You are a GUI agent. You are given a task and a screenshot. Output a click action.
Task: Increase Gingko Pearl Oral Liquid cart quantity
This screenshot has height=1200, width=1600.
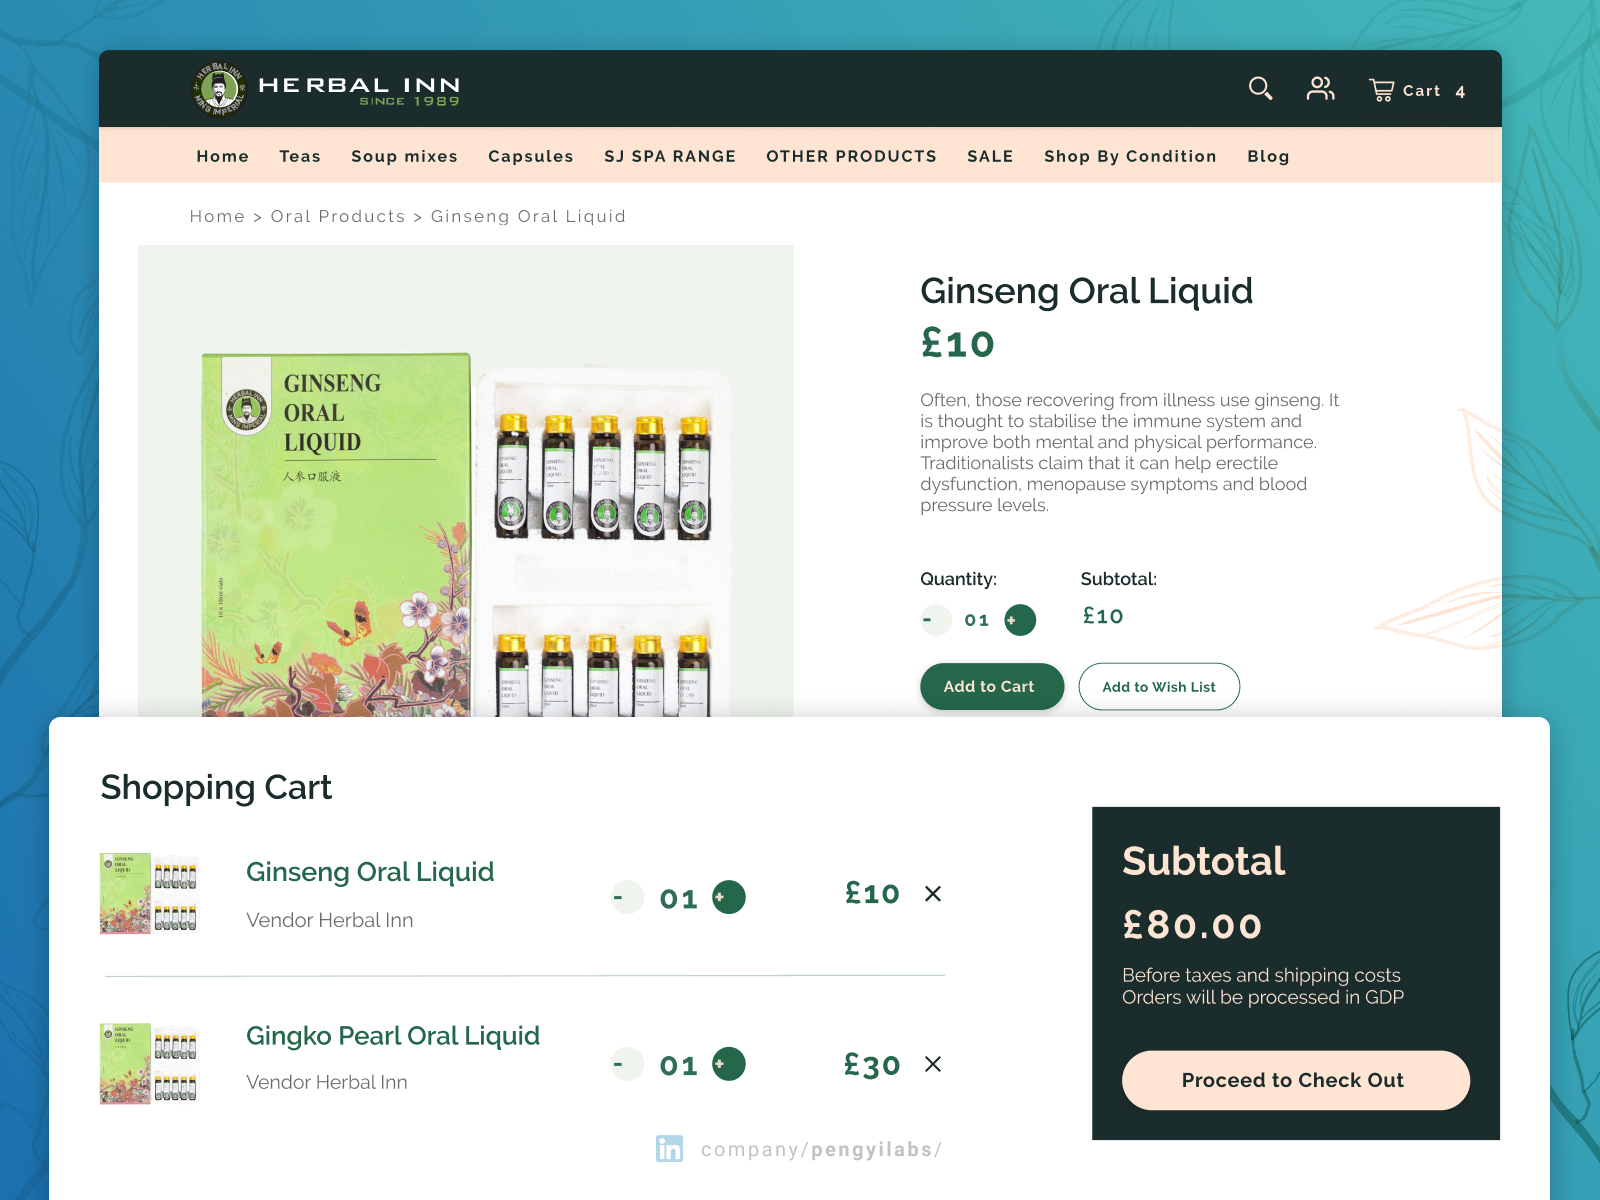pos(728,1064)
